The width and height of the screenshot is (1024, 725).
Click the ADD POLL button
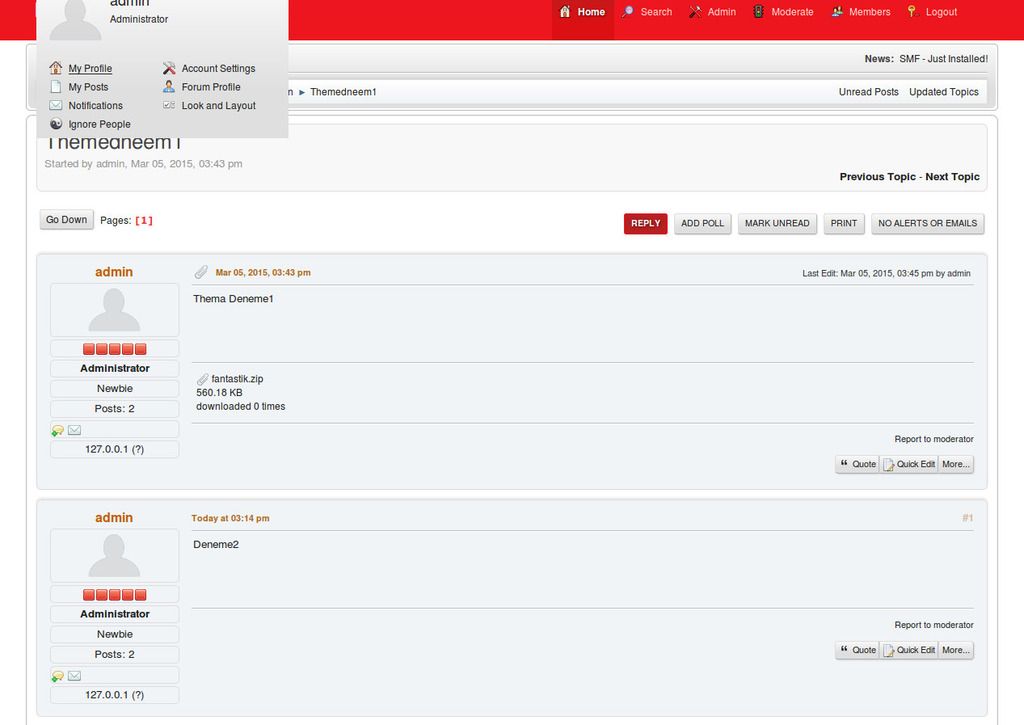point(703,223)
